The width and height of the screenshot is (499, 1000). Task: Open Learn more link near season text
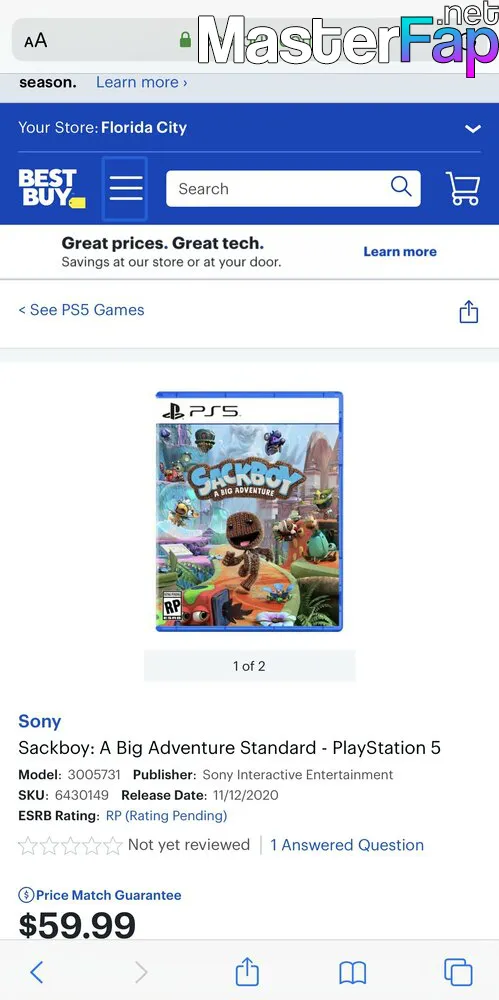coord(142,82)
